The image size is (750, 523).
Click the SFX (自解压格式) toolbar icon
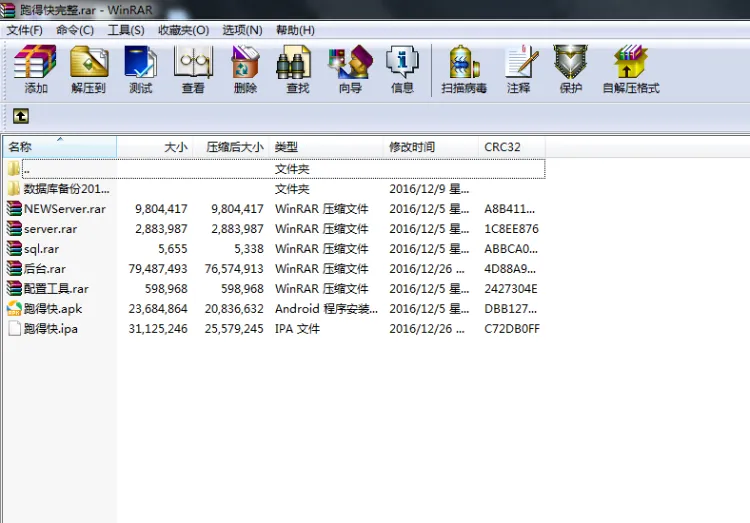click(x=631, y=61)
